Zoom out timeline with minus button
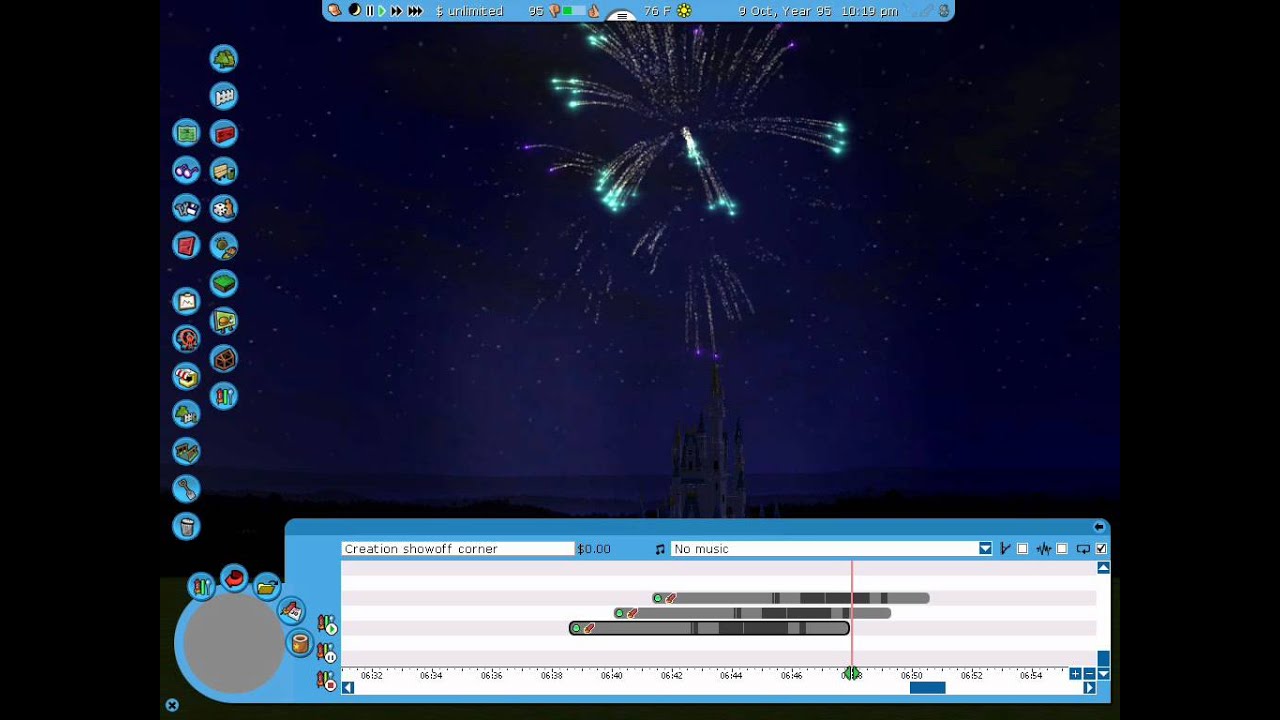 click(x=1089, y=674)
